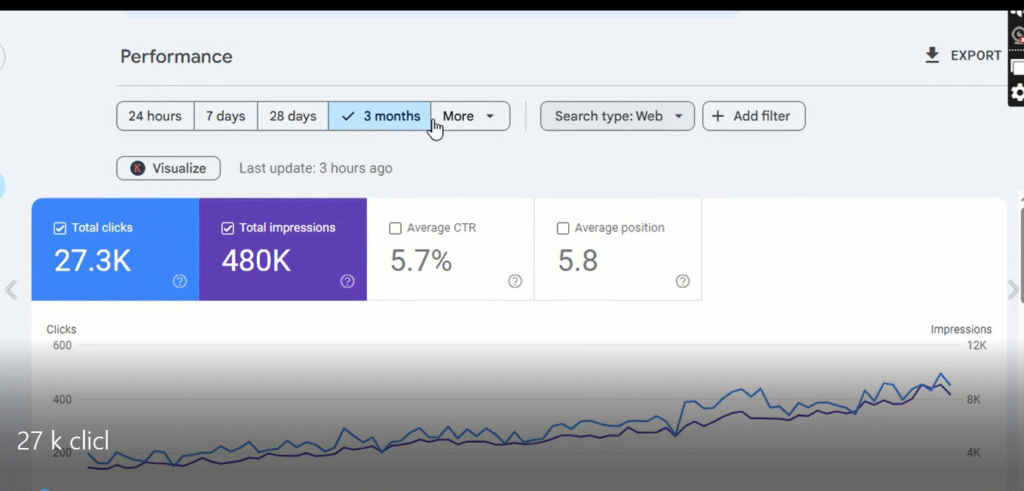Switch to the 28 days date range
This screenshot has height=491, width=1024.
[293, 116]
